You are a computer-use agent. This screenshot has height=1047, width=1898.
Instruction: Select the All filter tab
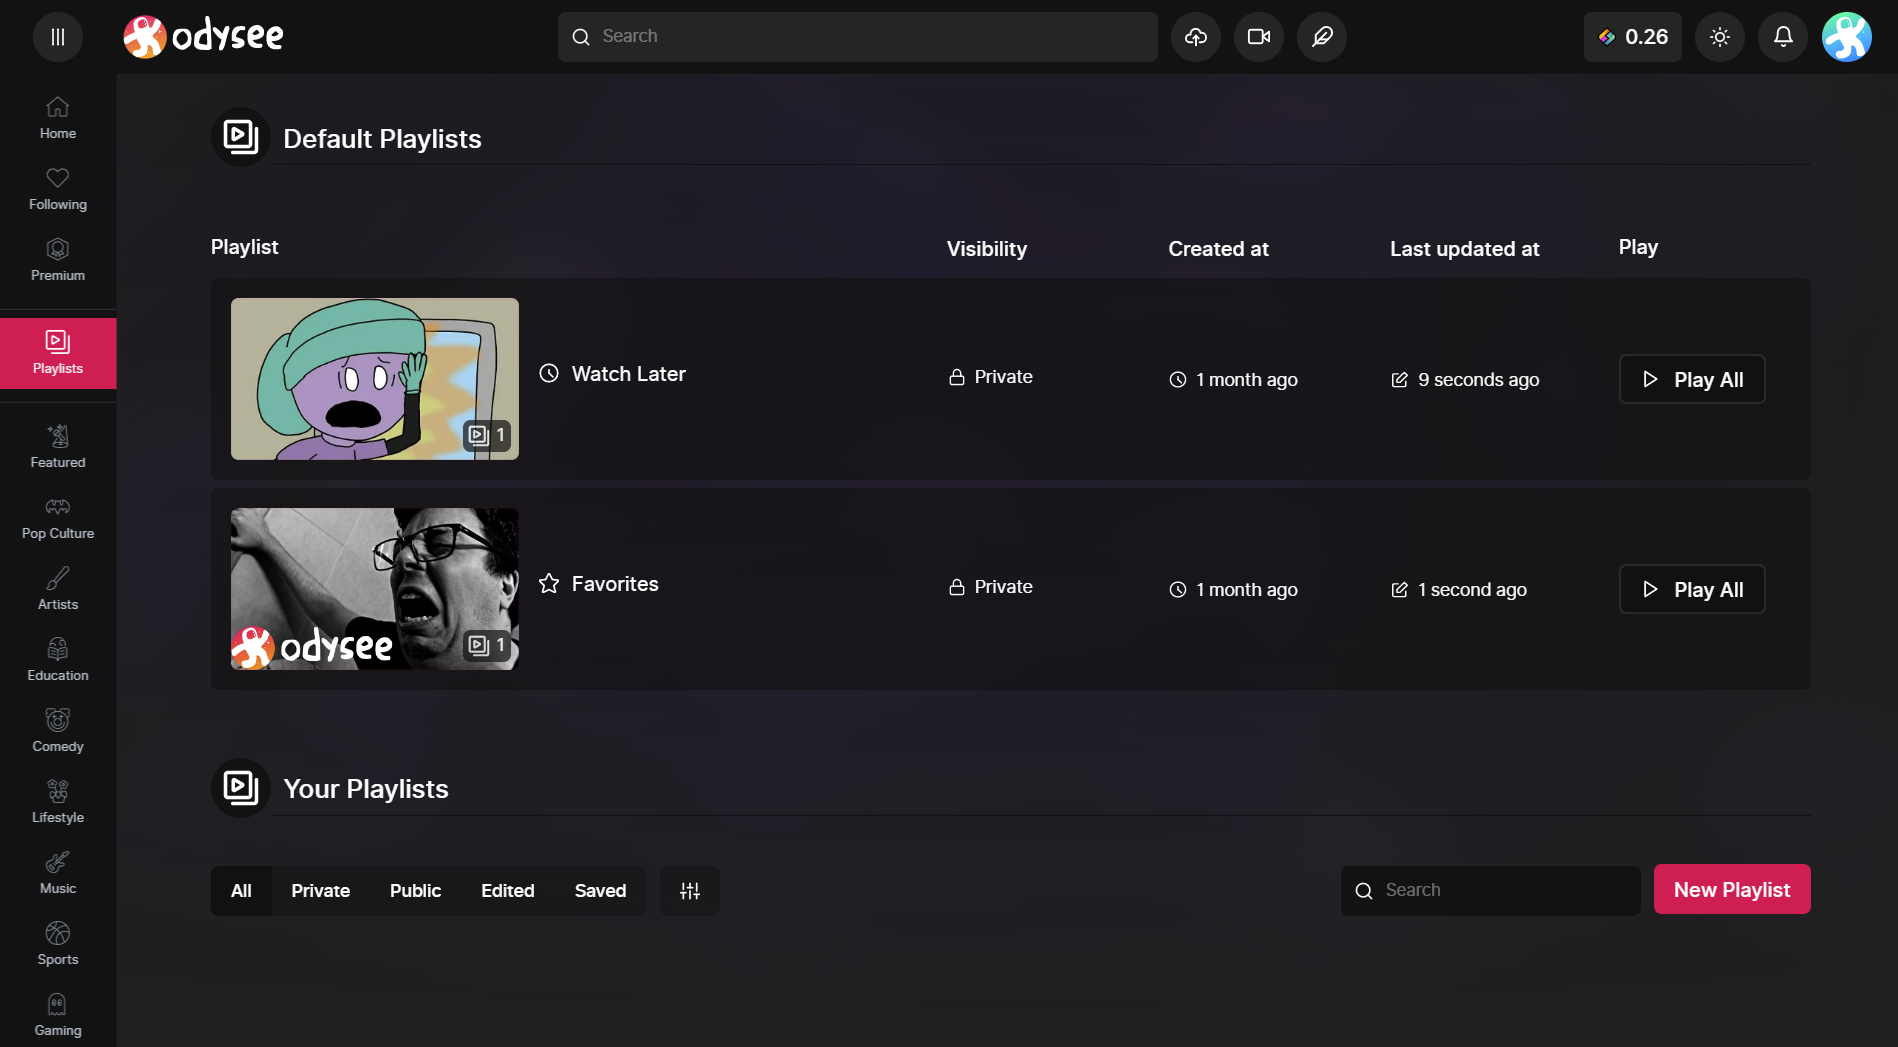(241, 891)
